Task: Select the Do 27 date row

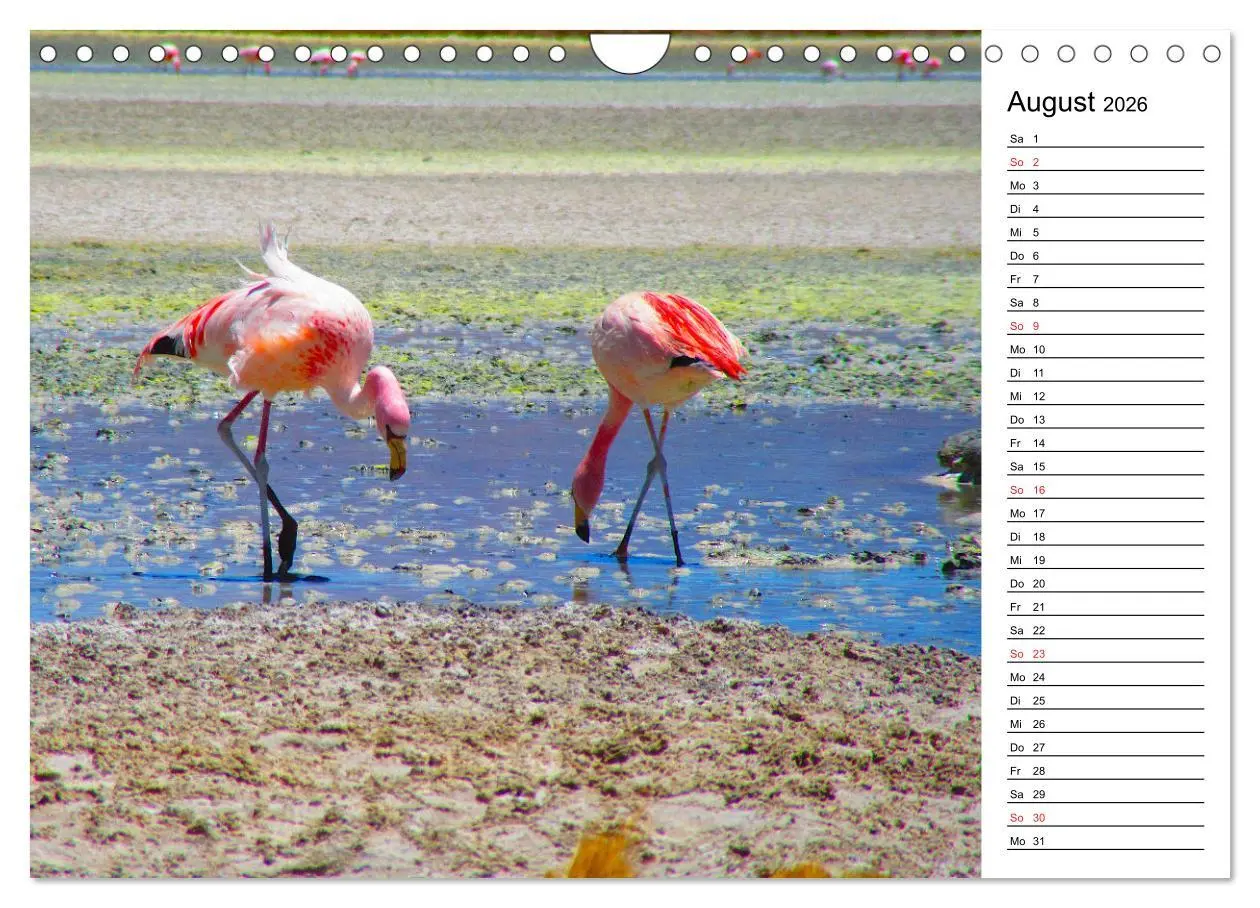Action: click(1105, 748)
